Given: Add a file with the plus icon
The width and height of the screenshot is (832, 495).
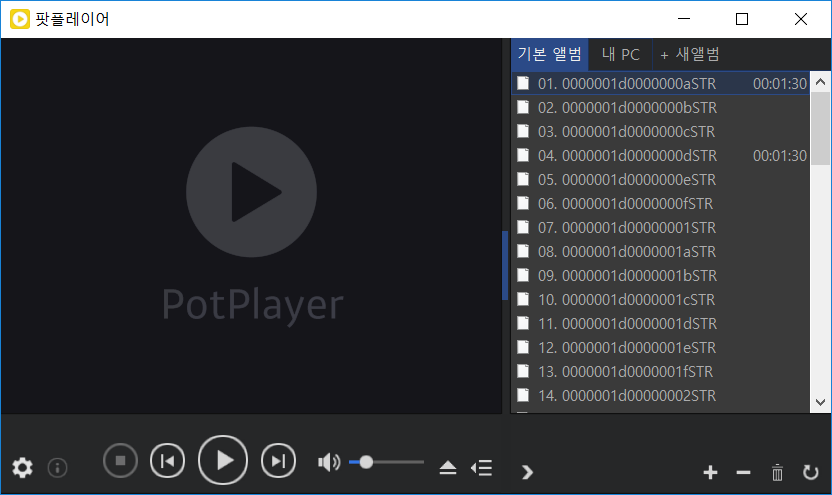Looking at the screenshot, I should click(710, 472).
